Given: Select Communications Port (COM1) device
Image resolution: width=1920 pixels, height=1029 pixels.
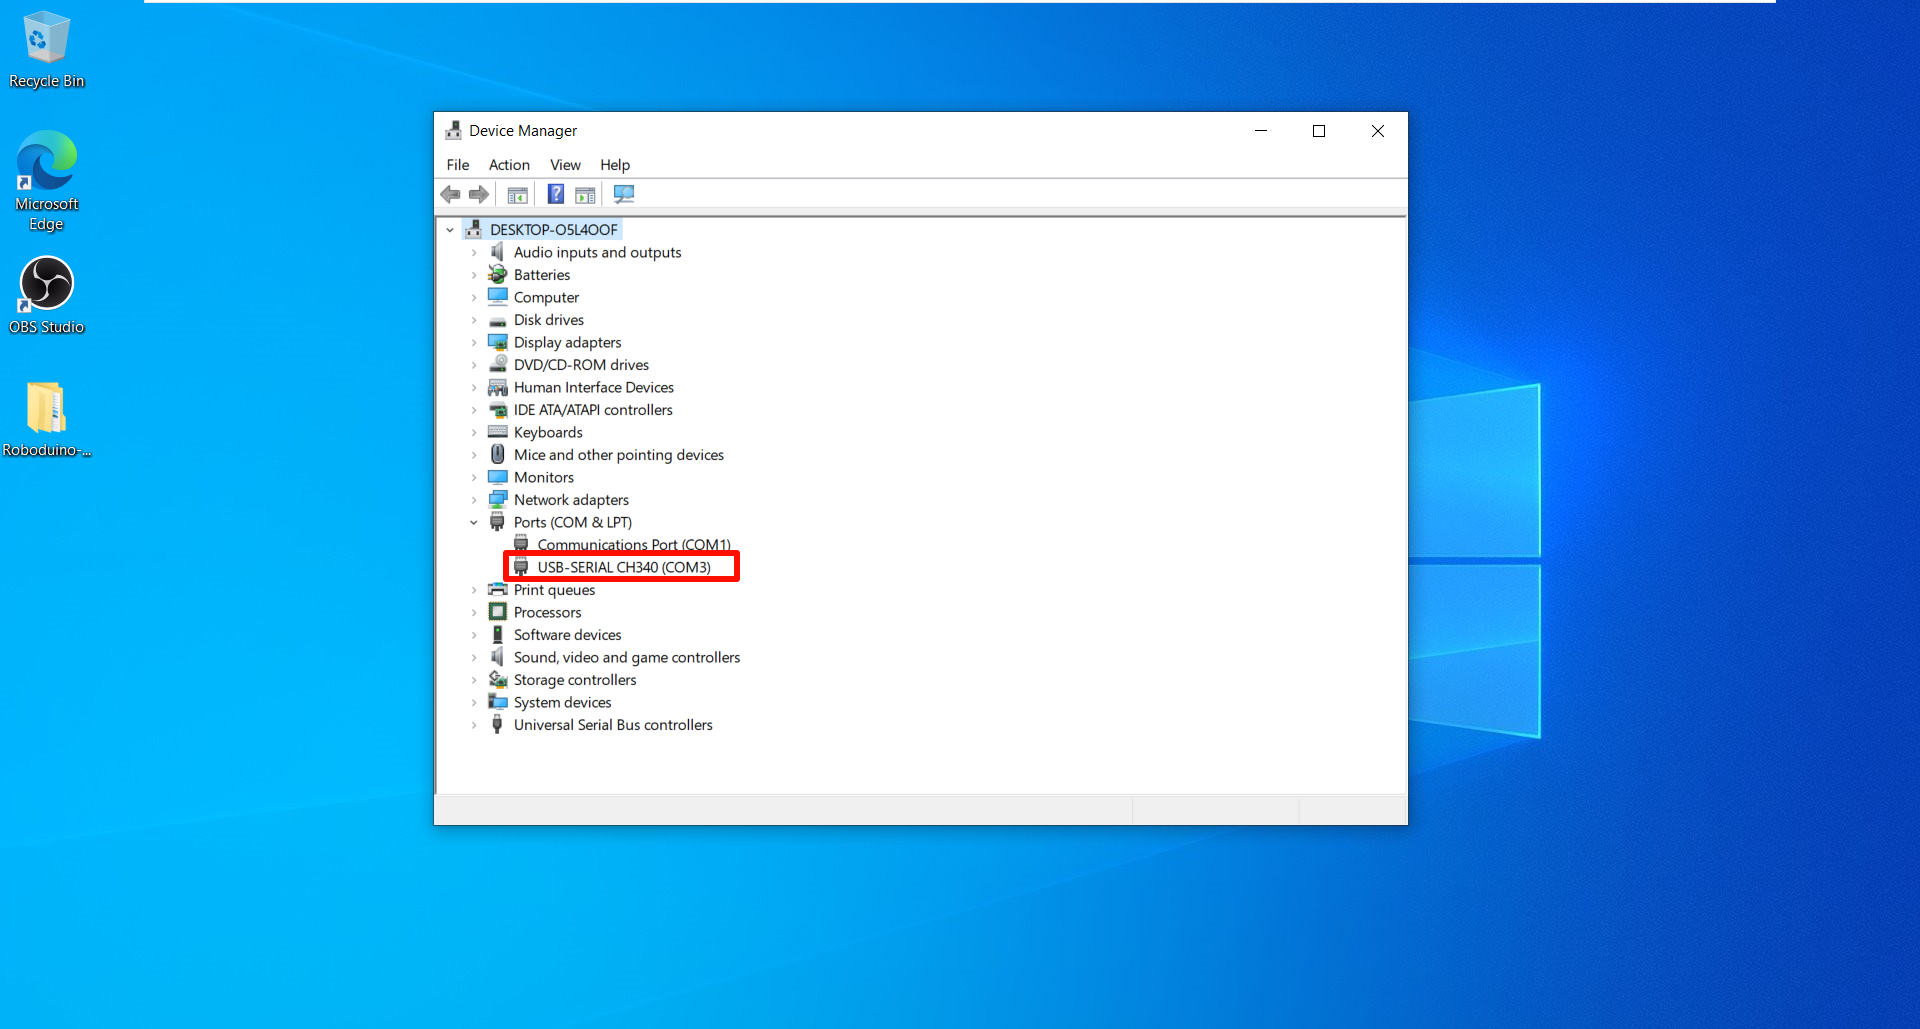Looking at the screenshot, I should pos(634,544).
